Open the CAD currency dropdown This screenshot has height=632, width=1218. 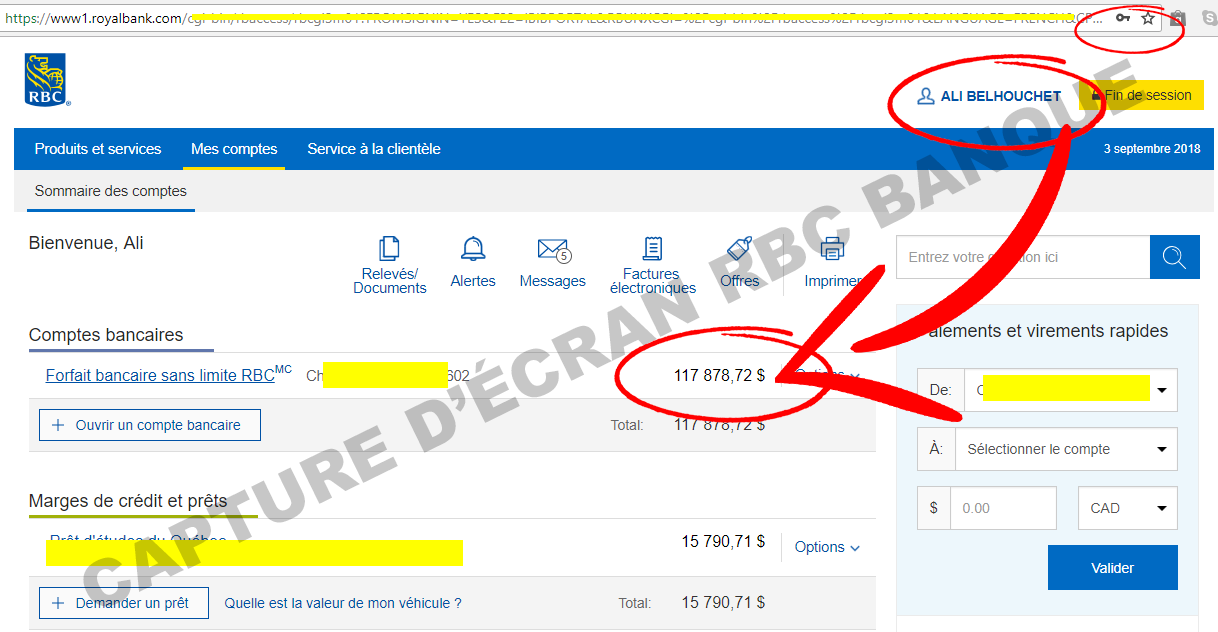1128,508
